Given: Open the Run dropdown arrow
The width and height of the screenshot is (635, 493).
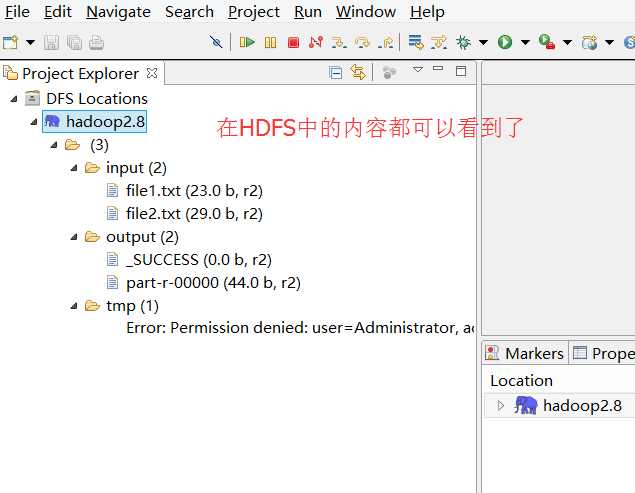Looking at the screenshot, I should [x=525, y=42].
